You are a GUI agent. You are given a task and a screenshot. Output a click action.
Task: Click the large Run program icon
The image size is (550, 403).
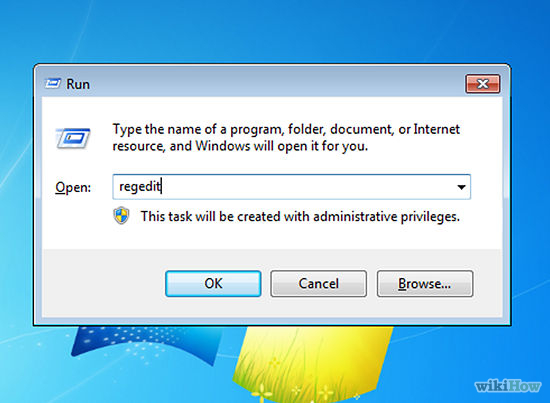click(x=73, y=138)
